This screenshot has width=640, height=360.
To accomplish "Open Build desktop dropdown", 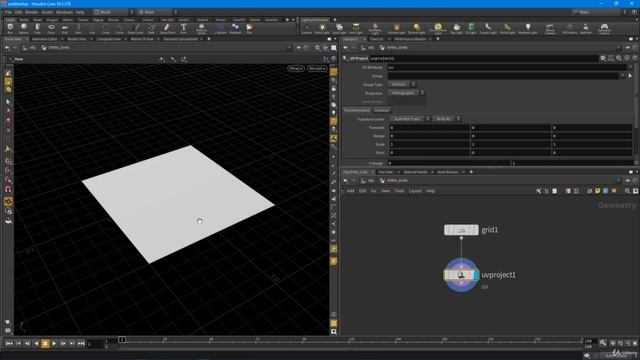I will pyautogui.click(x=113, y=12).
